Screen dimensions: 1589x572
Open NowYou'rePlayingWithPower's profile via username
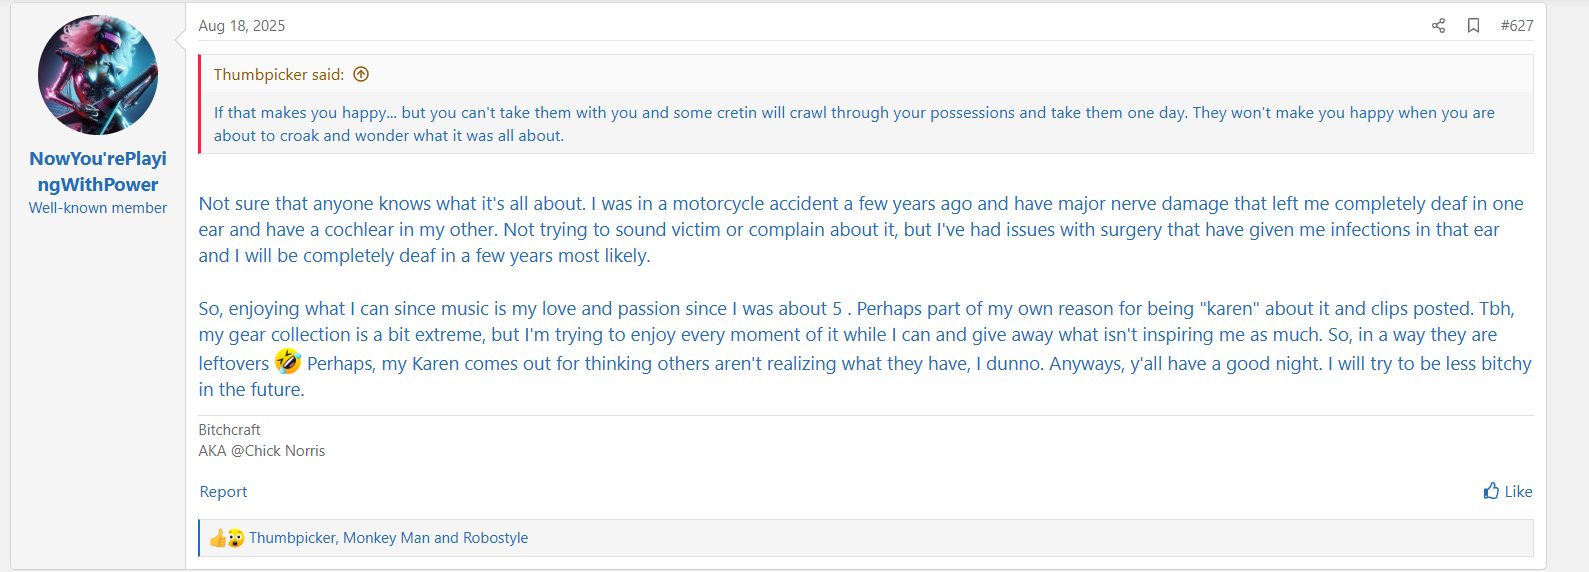click(98, 171)
